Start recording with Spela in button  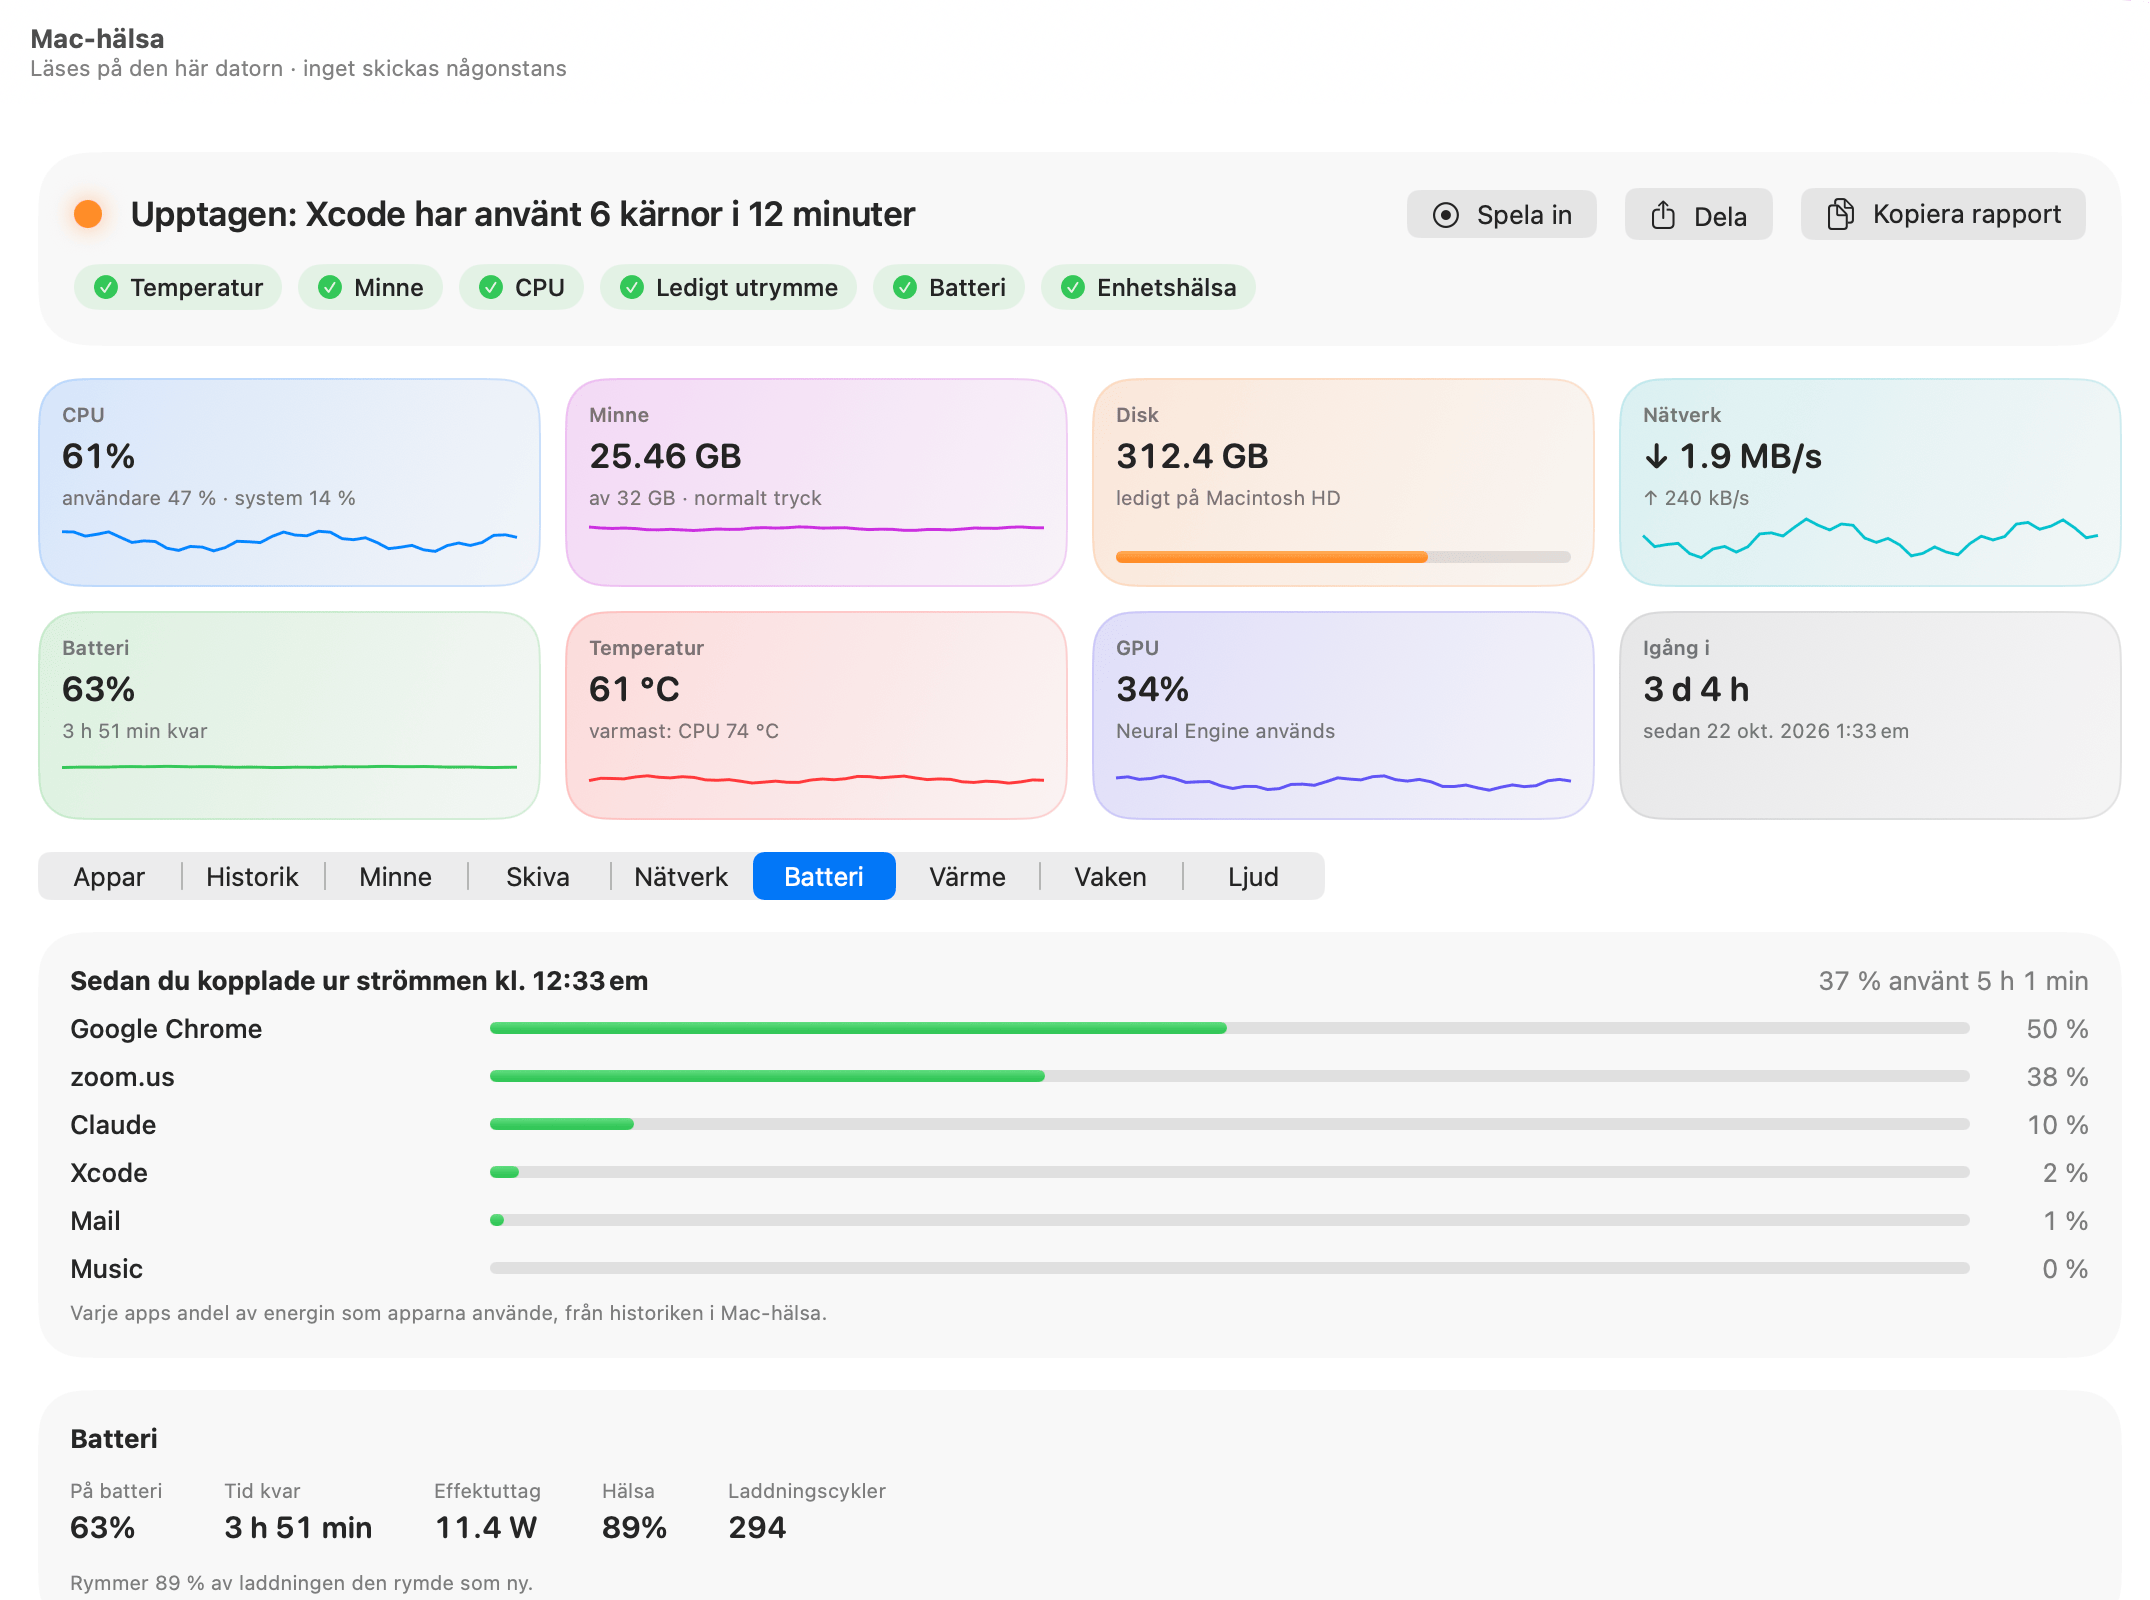pyautogui.click(x=1501, y=215)
